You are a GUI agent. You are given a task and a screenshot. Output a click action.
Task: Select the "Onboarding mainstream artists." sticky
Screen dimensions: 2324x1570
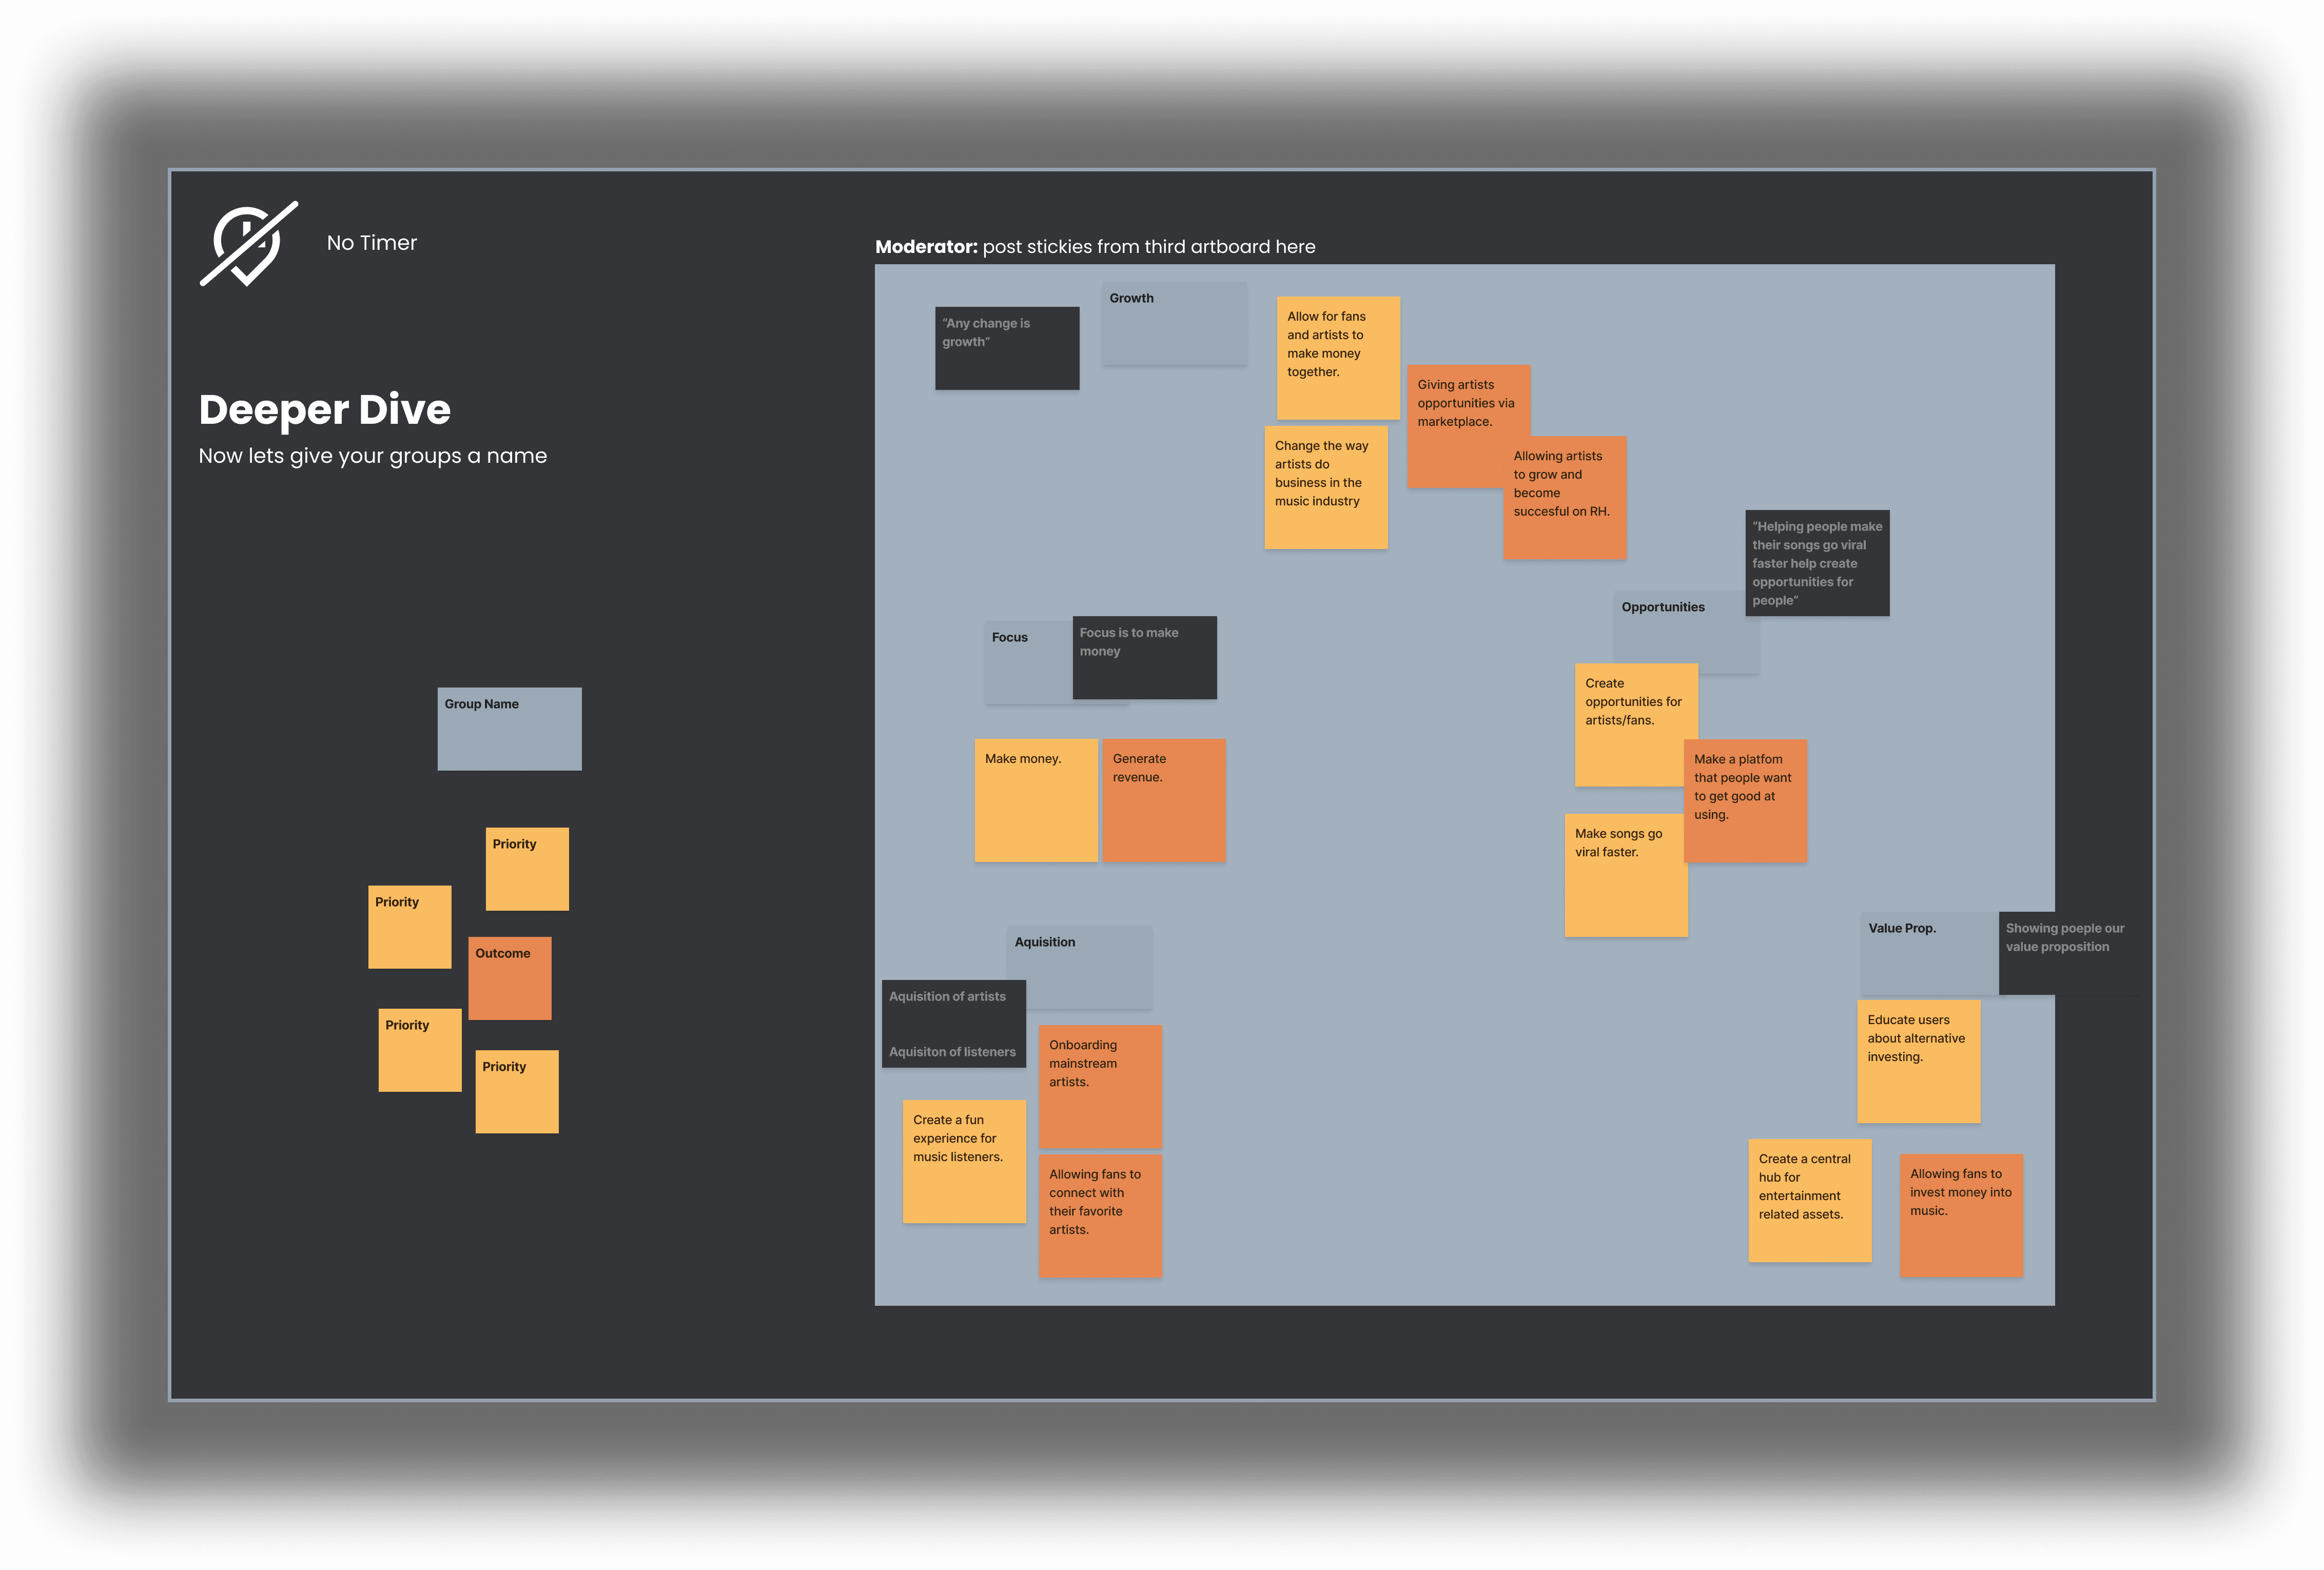(1100, 1086)
